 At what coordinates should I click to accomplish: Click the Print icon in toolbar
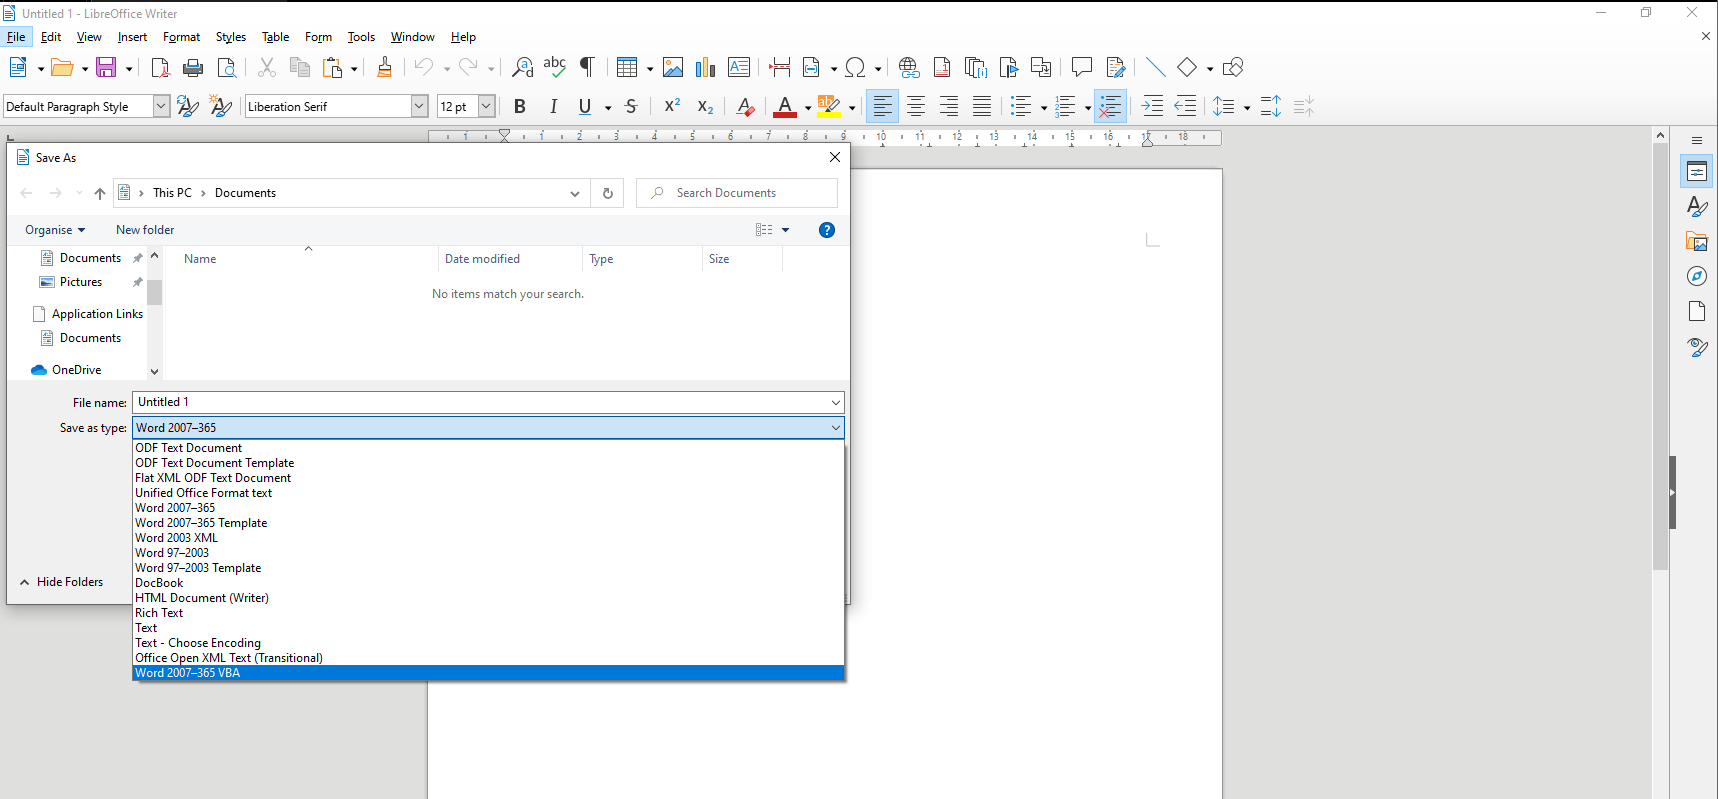tap(193, 67)
